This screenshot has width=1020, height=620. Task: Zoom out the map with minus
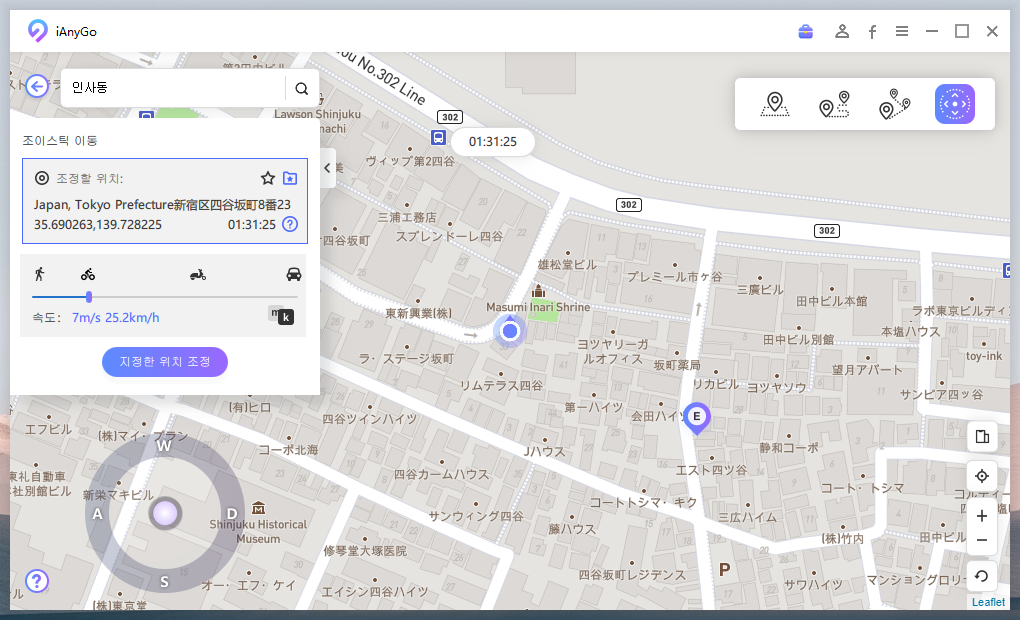click(982, 540)
